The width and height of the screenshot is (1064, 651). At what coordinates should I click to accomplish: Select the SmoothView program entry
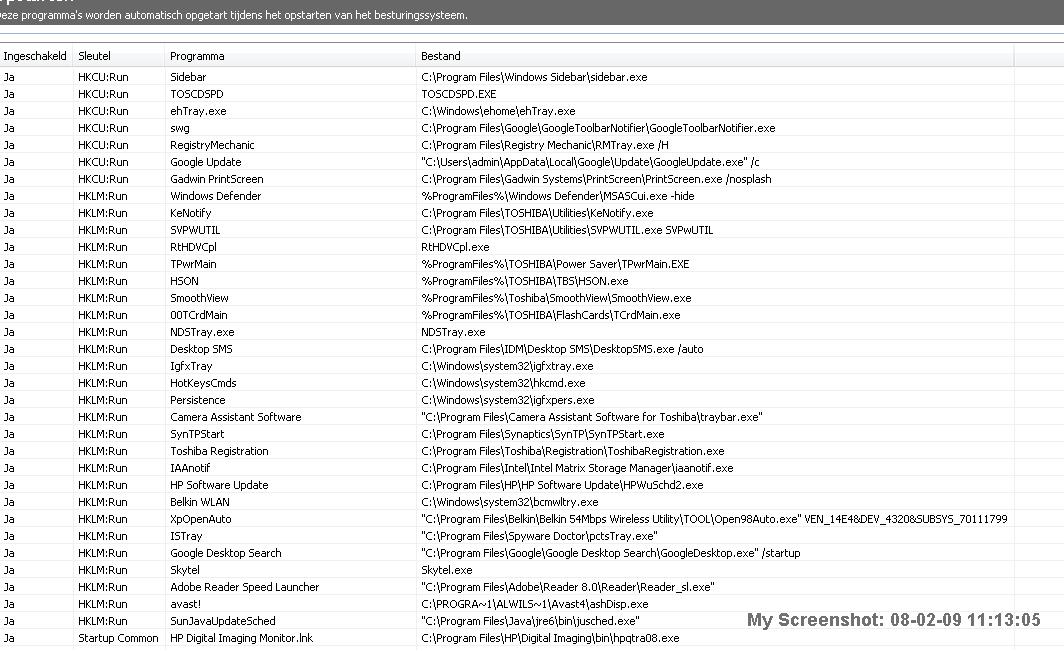199,298
